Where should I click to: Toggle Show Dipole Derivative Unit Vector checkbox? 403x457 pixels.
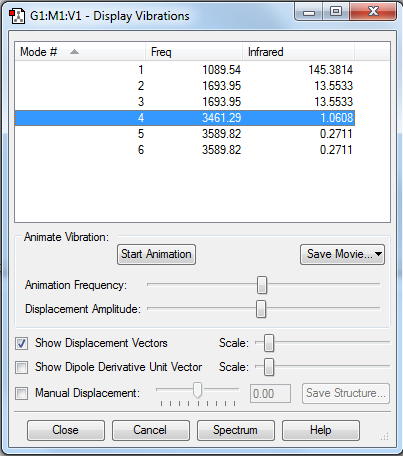point(22,367)
